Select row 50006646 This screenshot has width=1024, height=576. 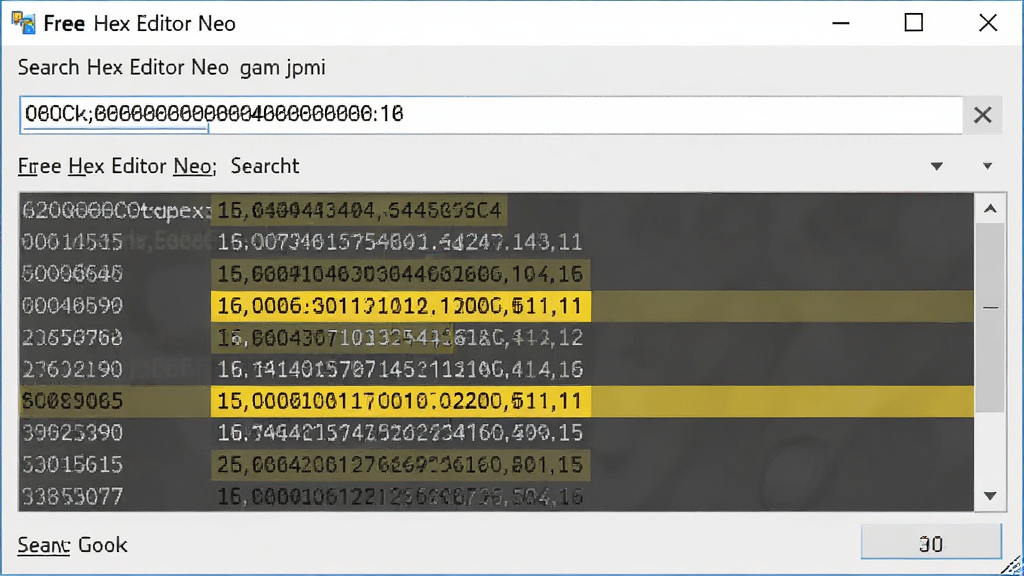coord(496,274)
